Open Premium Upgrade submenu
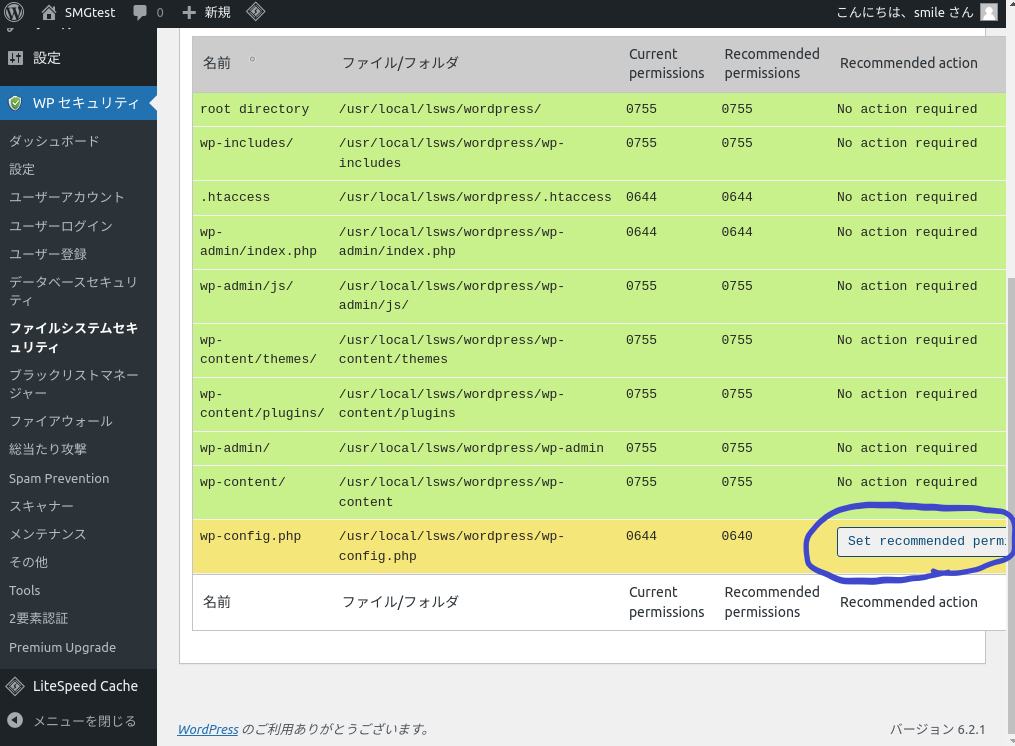 (62, 648)
